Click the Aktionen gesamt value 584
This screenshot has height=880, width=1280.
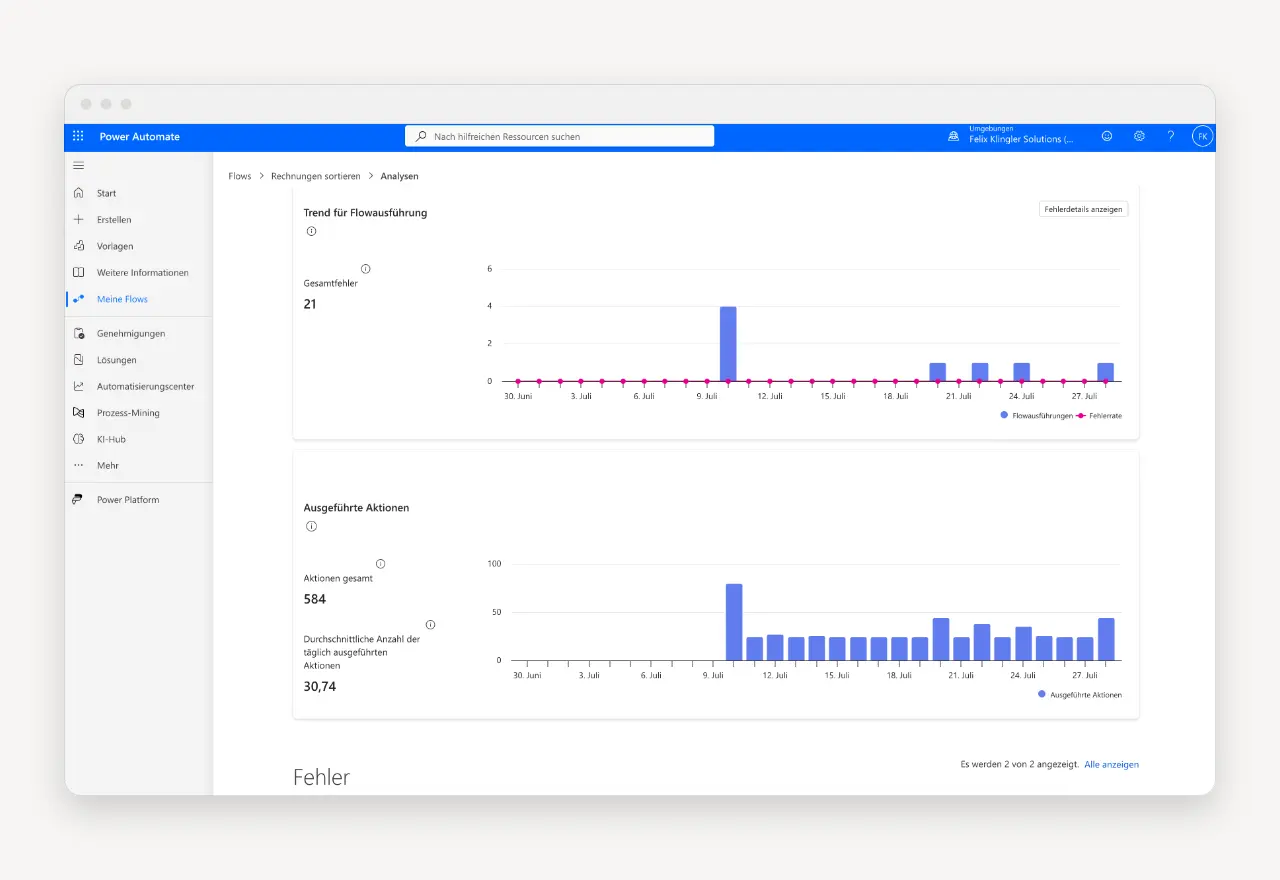[x=315, y=599]
